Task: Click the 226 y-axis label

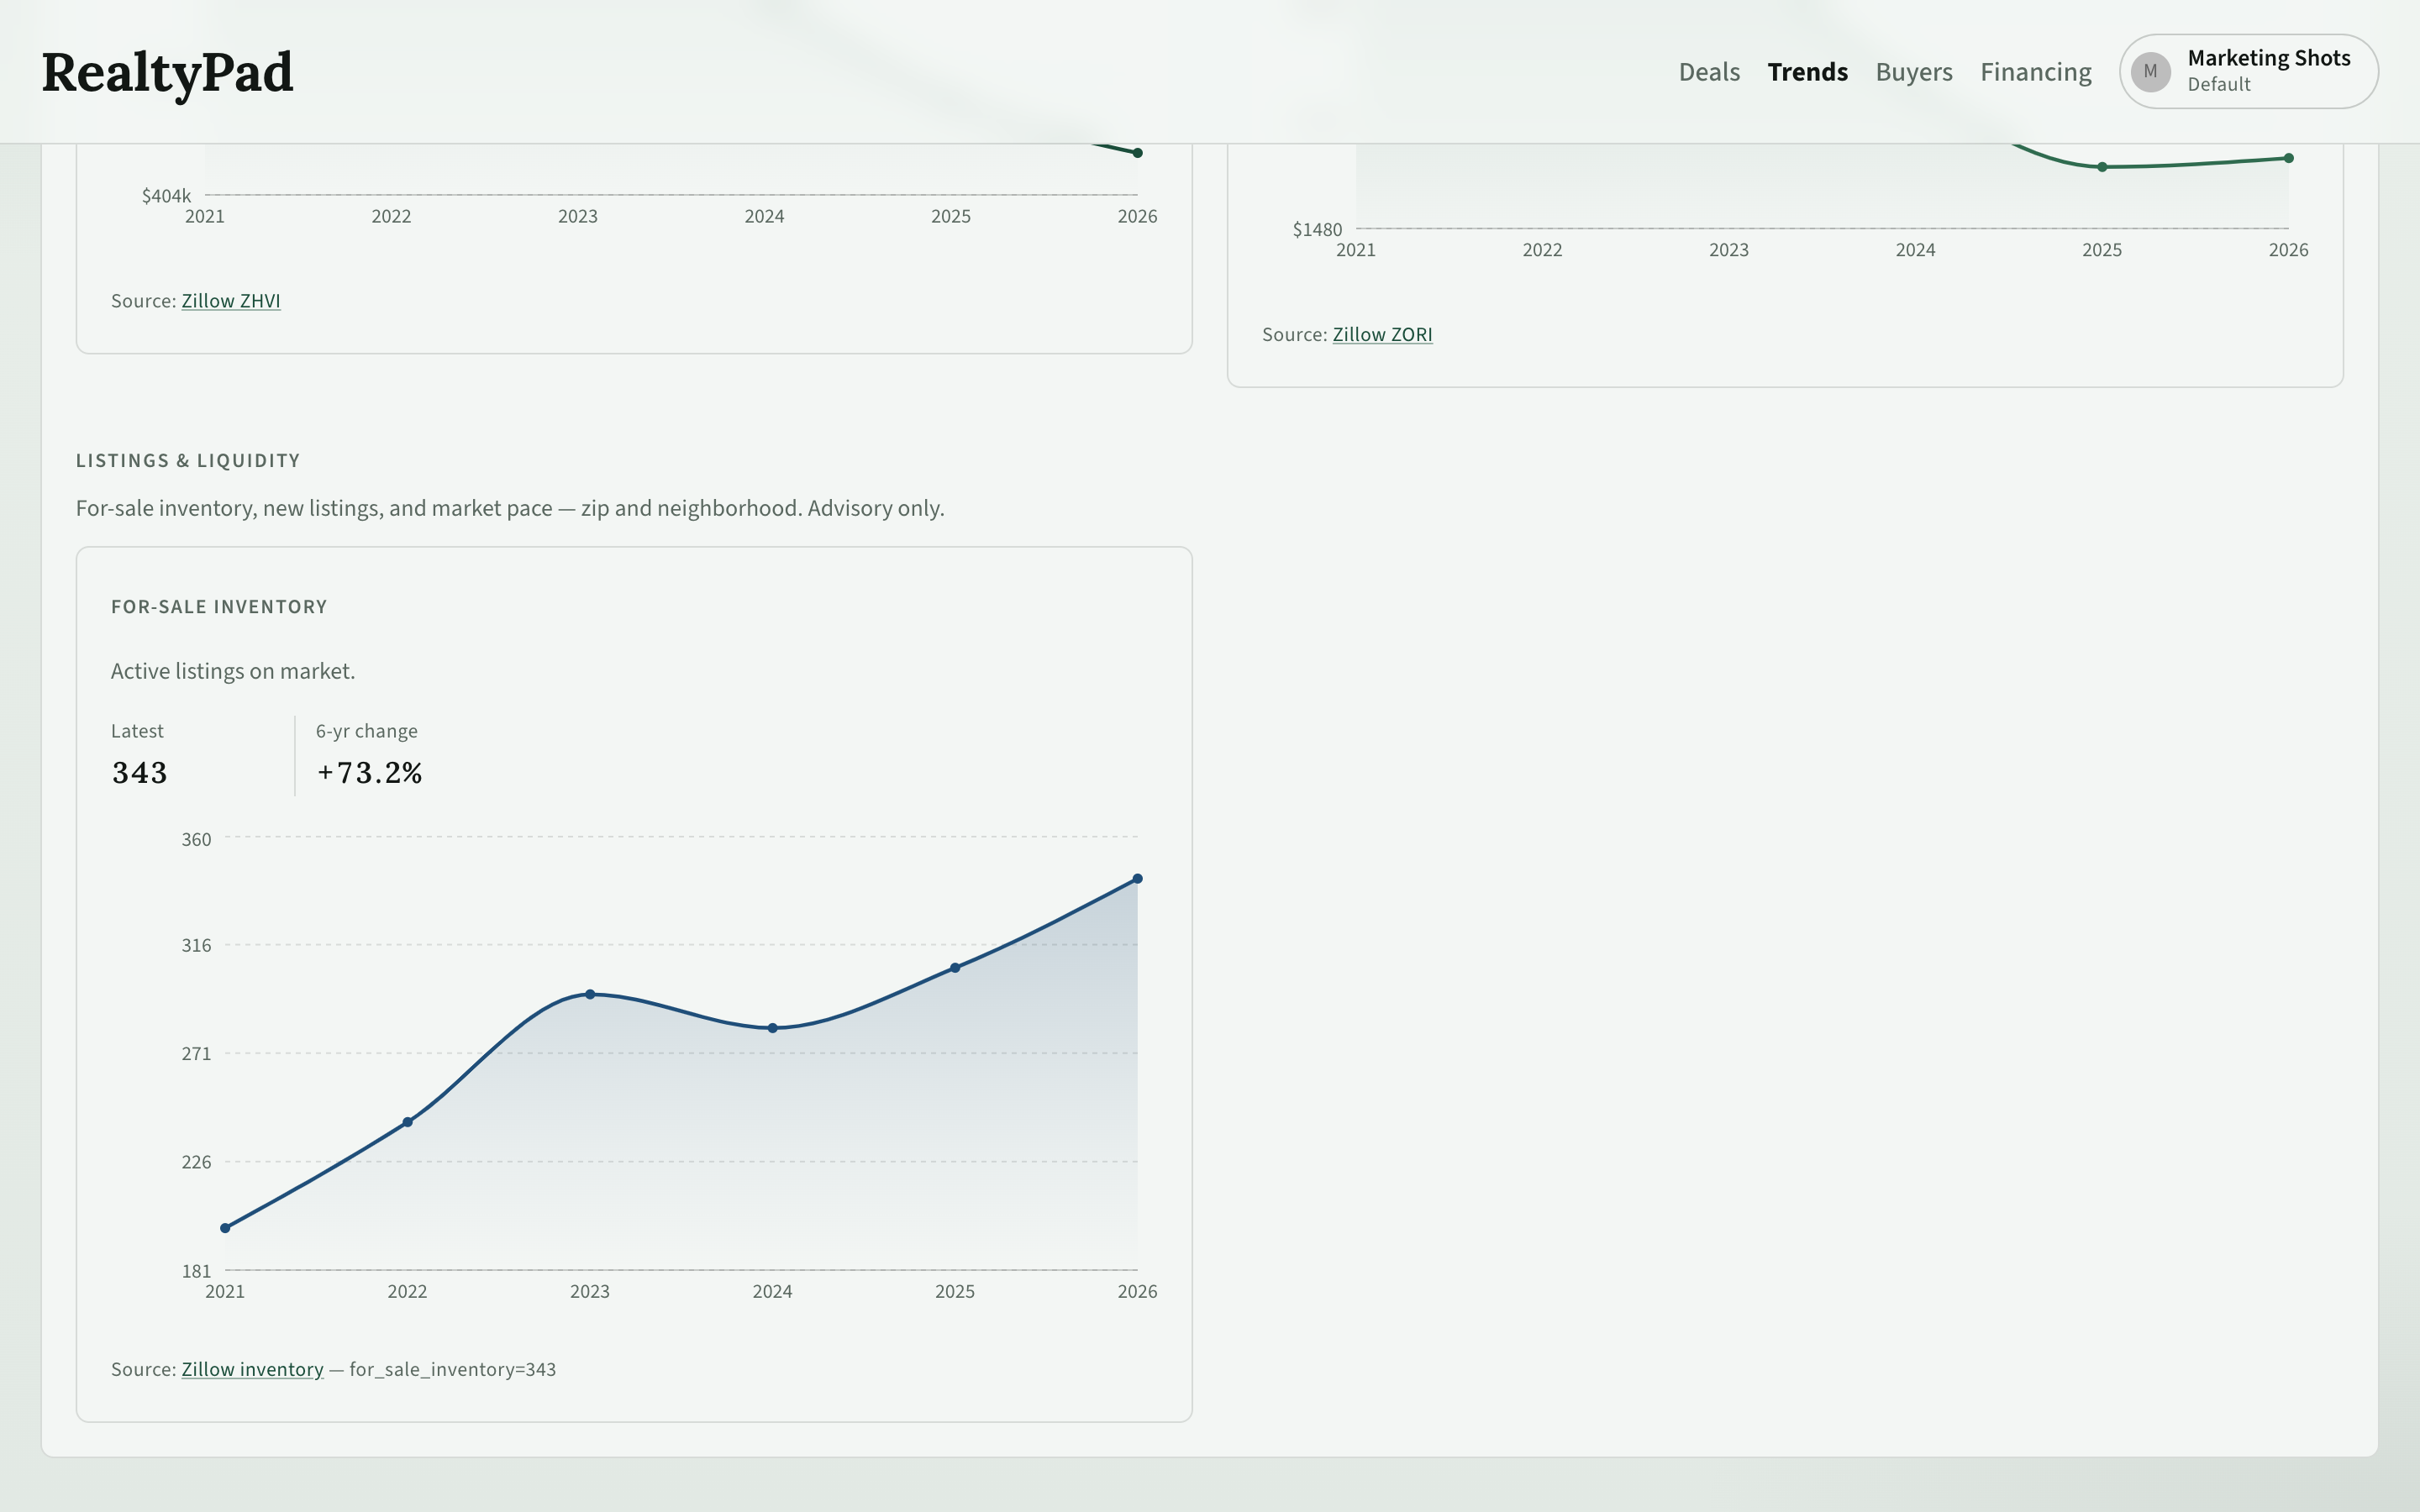Action: coord(196,1162)
